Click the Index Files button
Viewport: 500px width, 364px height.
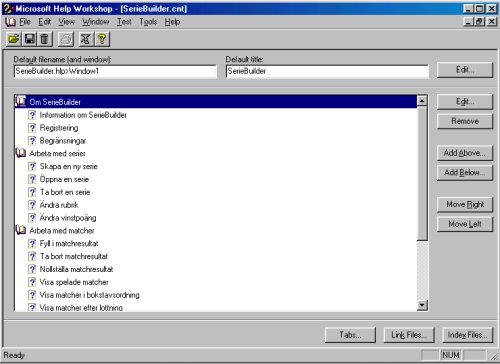tap(468, 335)
